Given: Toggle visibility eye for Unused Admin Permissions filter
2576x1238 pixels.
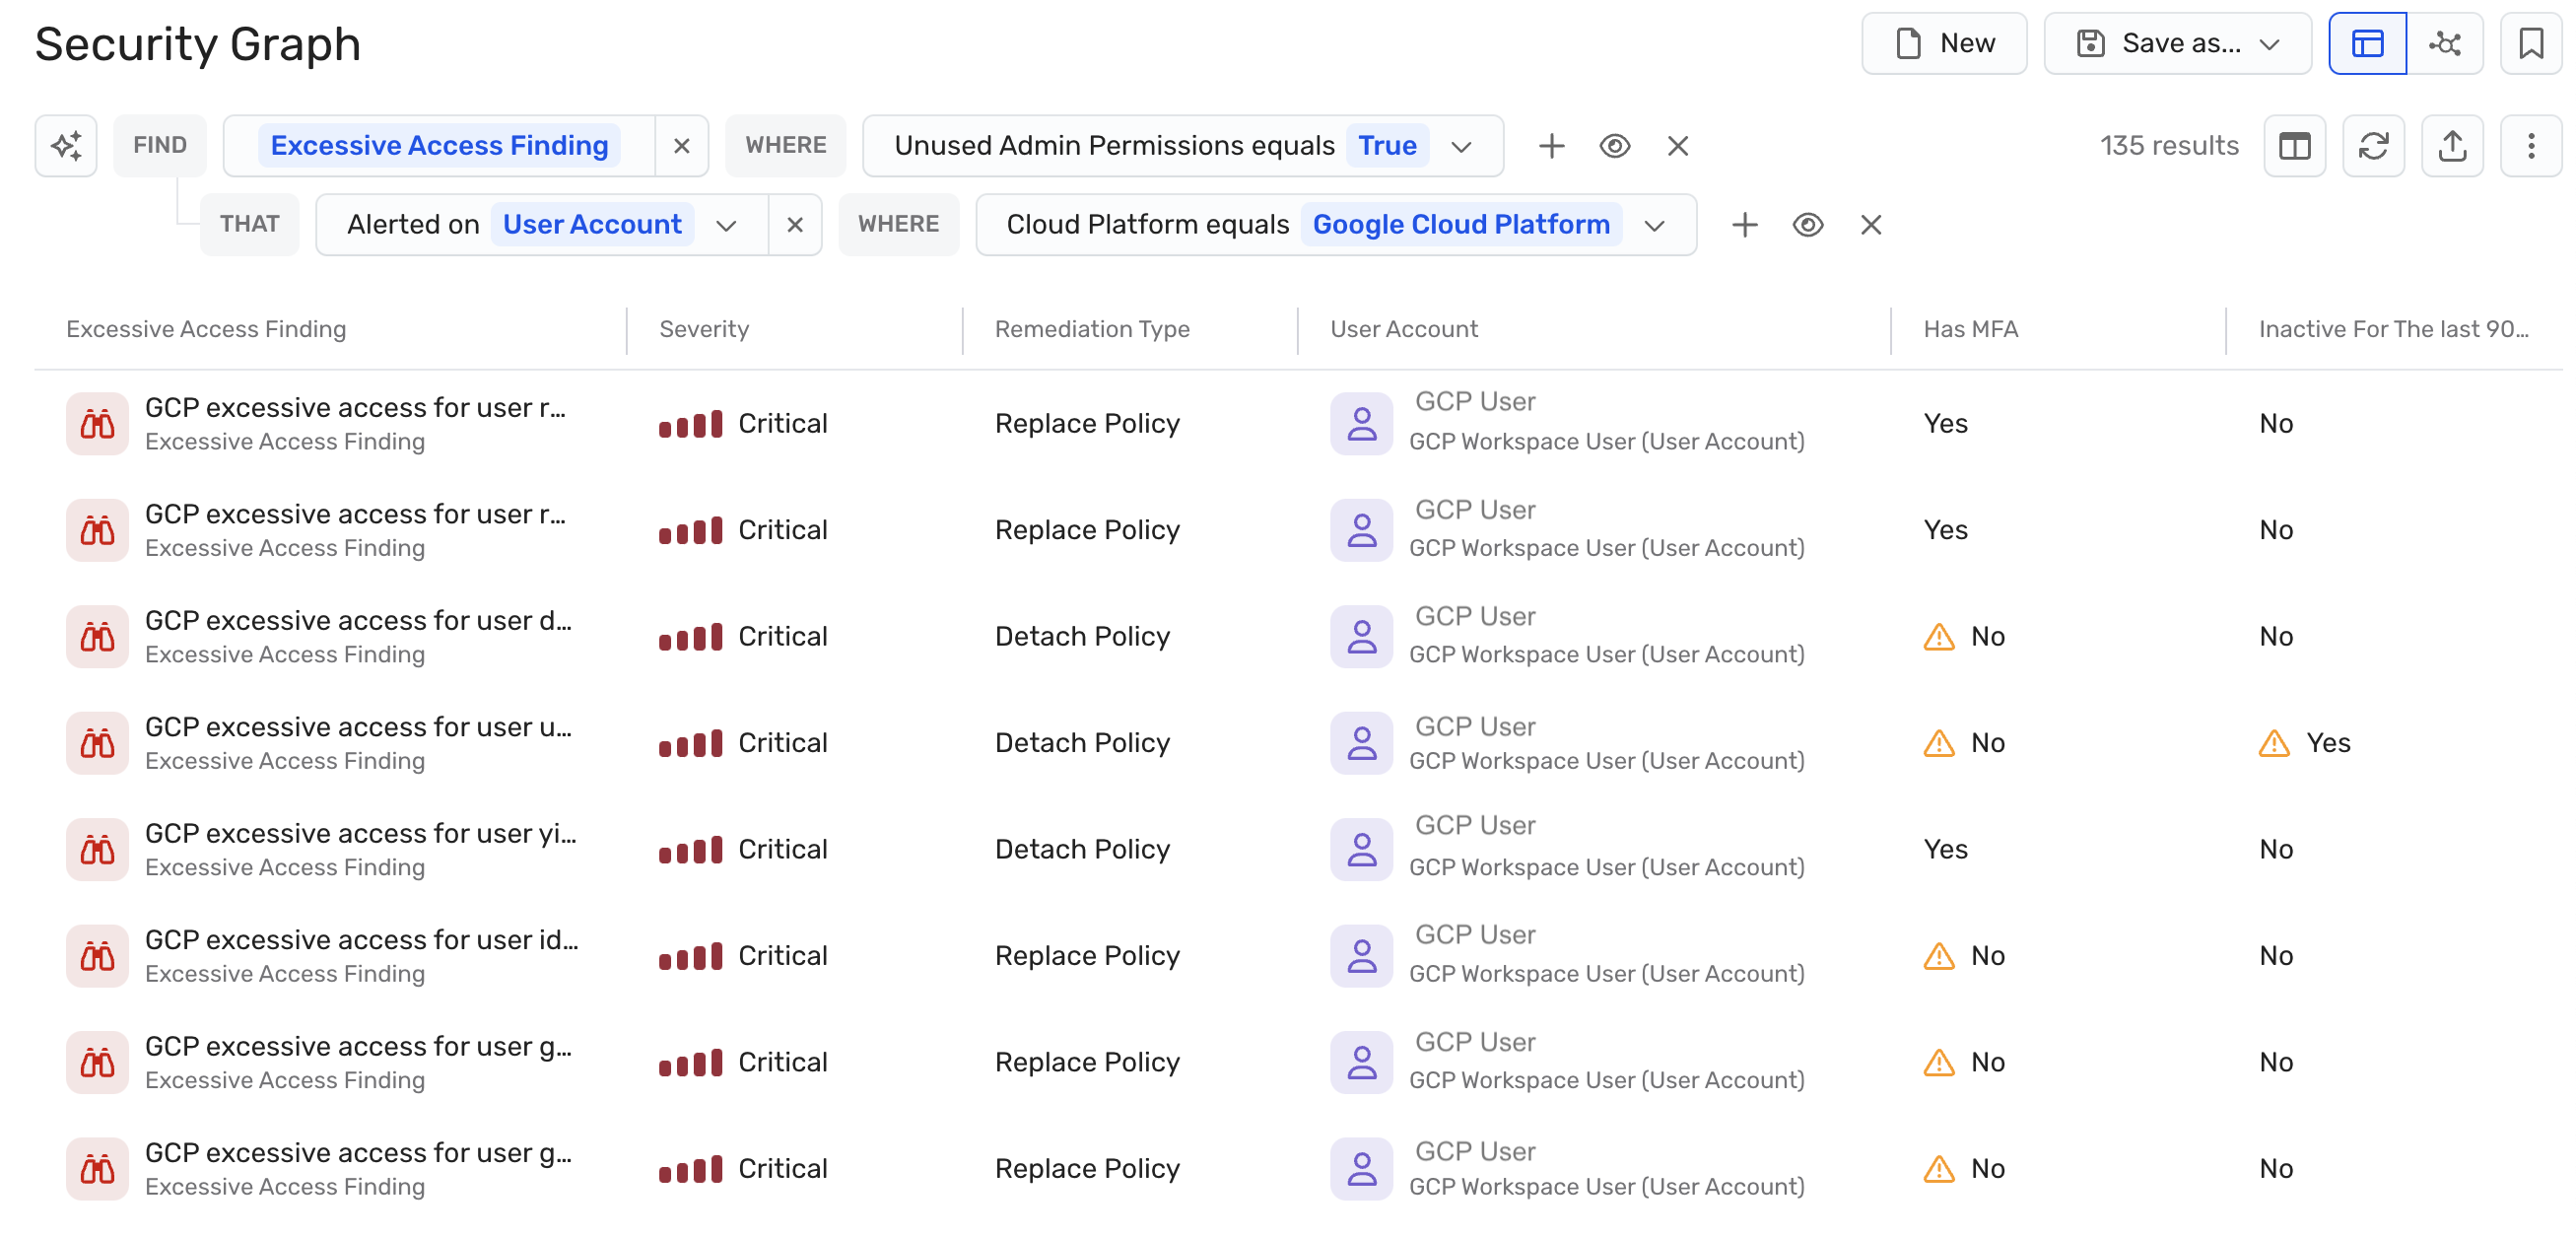Looking at the screenshot, I should point(1614,146).
